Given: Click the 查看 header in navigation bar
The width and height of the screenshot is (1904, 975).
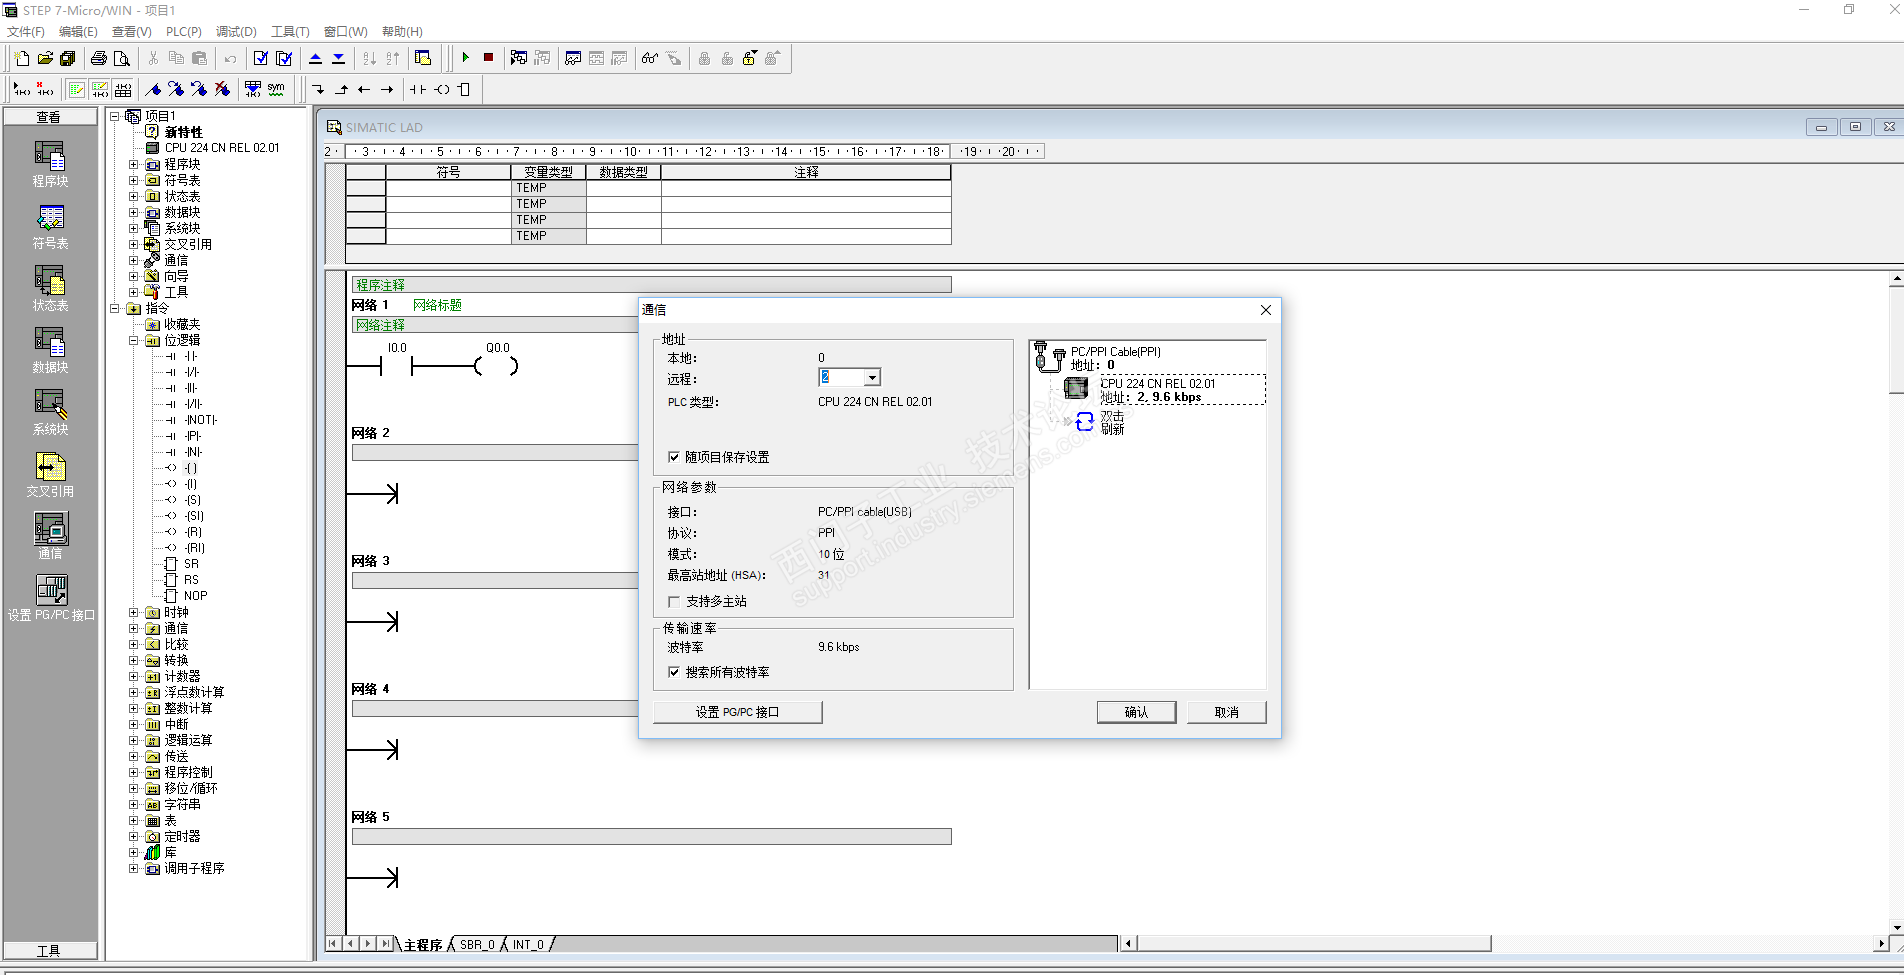Looking at the screenshot, I should coord(50,117).
